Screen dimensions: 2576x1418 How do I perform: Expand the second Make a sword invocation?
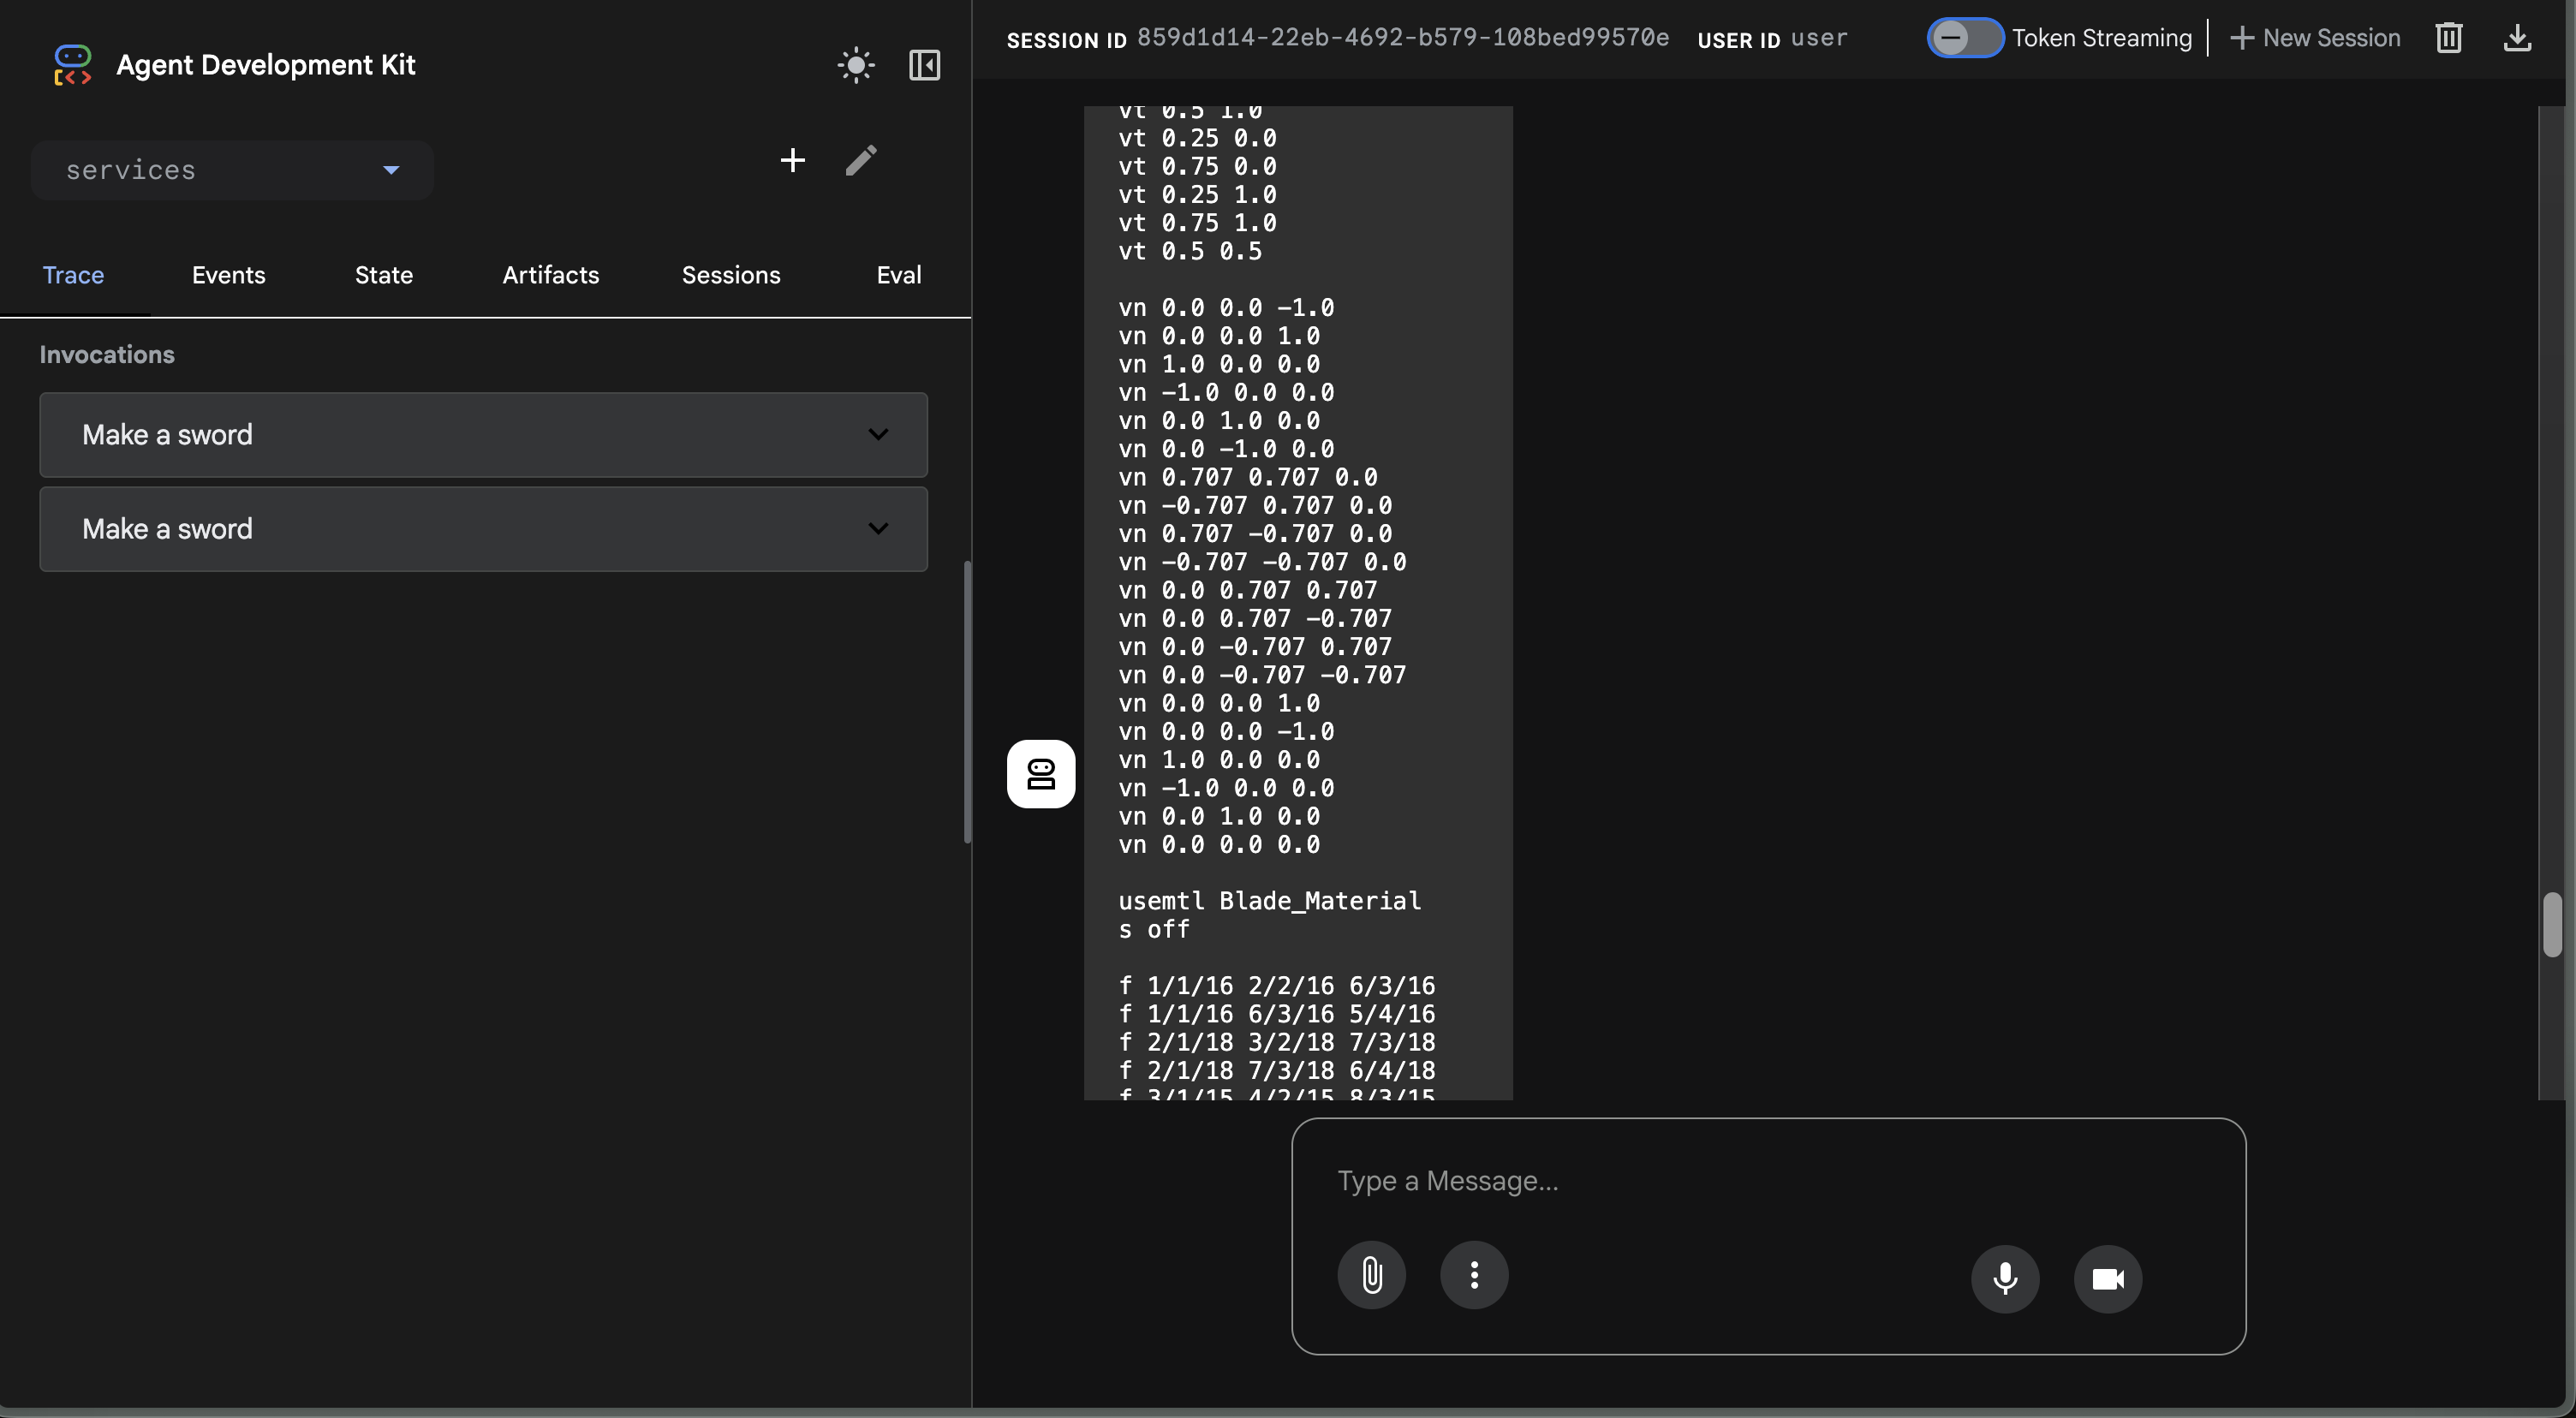click(483, 529)
